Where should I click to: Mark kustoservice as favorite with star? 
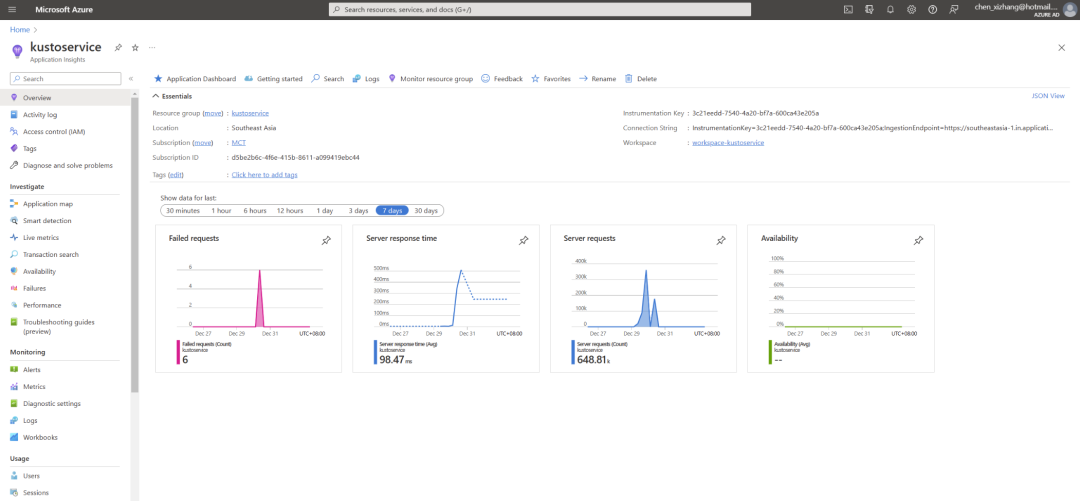135,48
